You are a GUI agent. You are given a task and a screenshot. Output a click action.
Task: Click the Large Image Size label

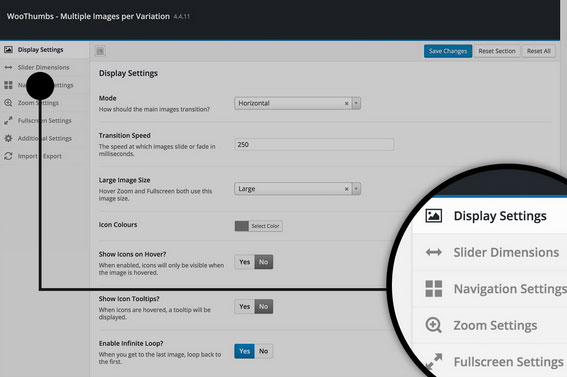(x=124, y=180)
